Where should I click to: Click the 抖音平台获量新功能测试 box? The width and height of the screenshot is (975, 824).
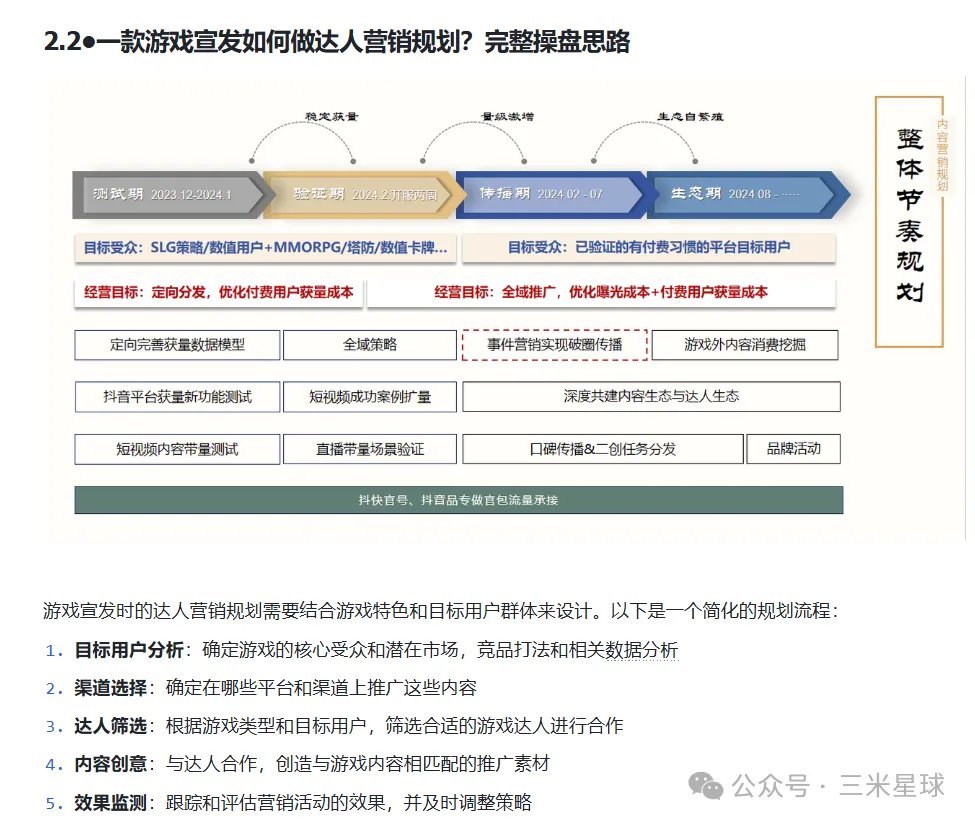pos(177,397)
